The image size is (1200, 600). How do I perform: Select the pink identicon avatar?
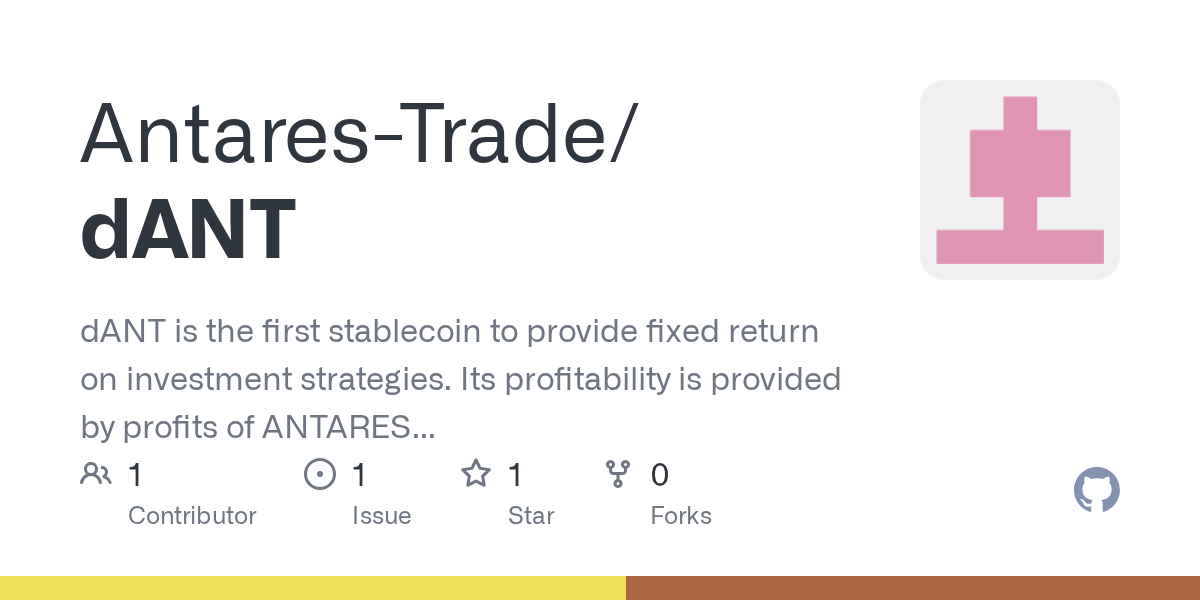pyautogui.click(x=1020, y=180)
